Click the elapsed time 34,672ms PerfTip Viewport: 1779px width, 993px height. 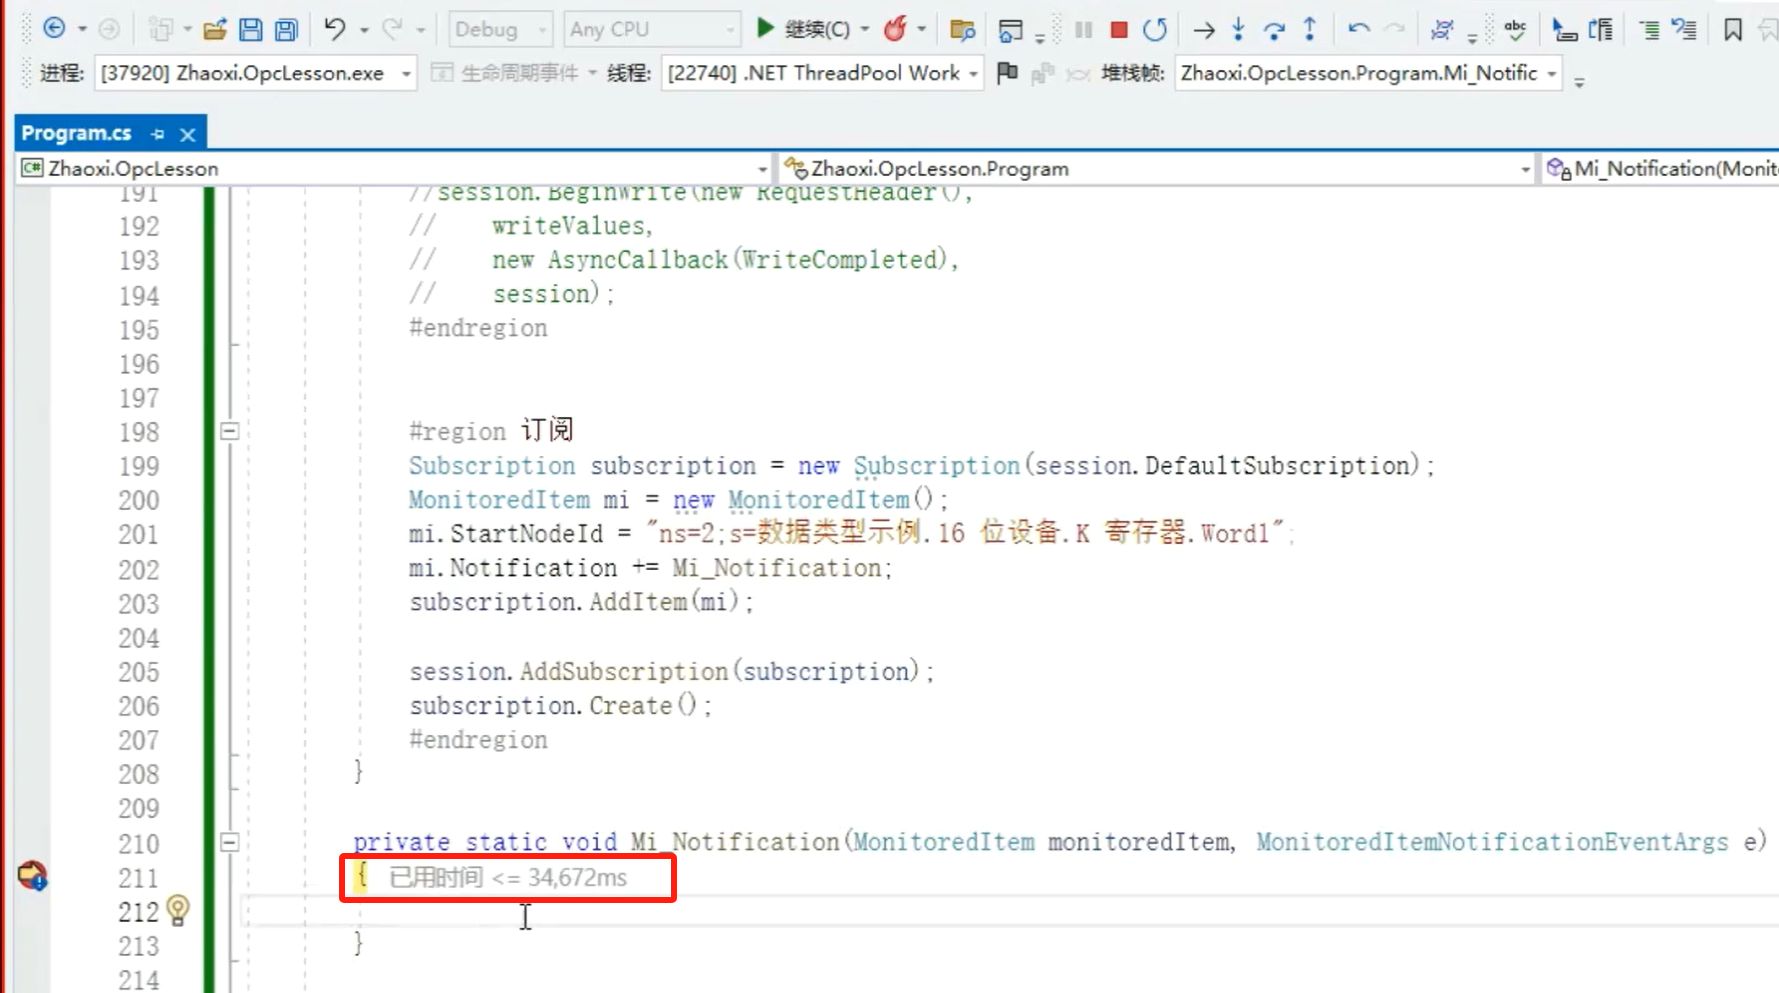pyautogui.click(x=508, y=878)
